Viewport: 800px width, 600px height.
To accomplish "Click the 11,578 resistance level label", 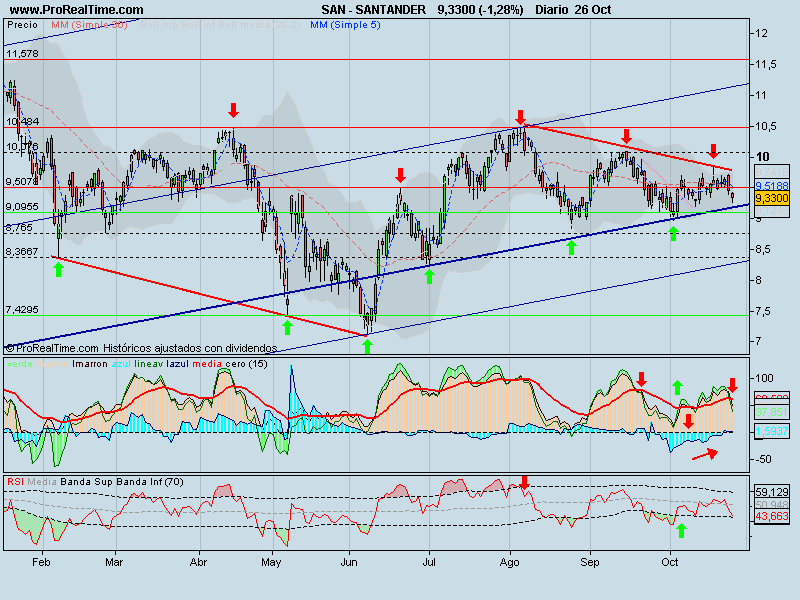I will point(22,54).
